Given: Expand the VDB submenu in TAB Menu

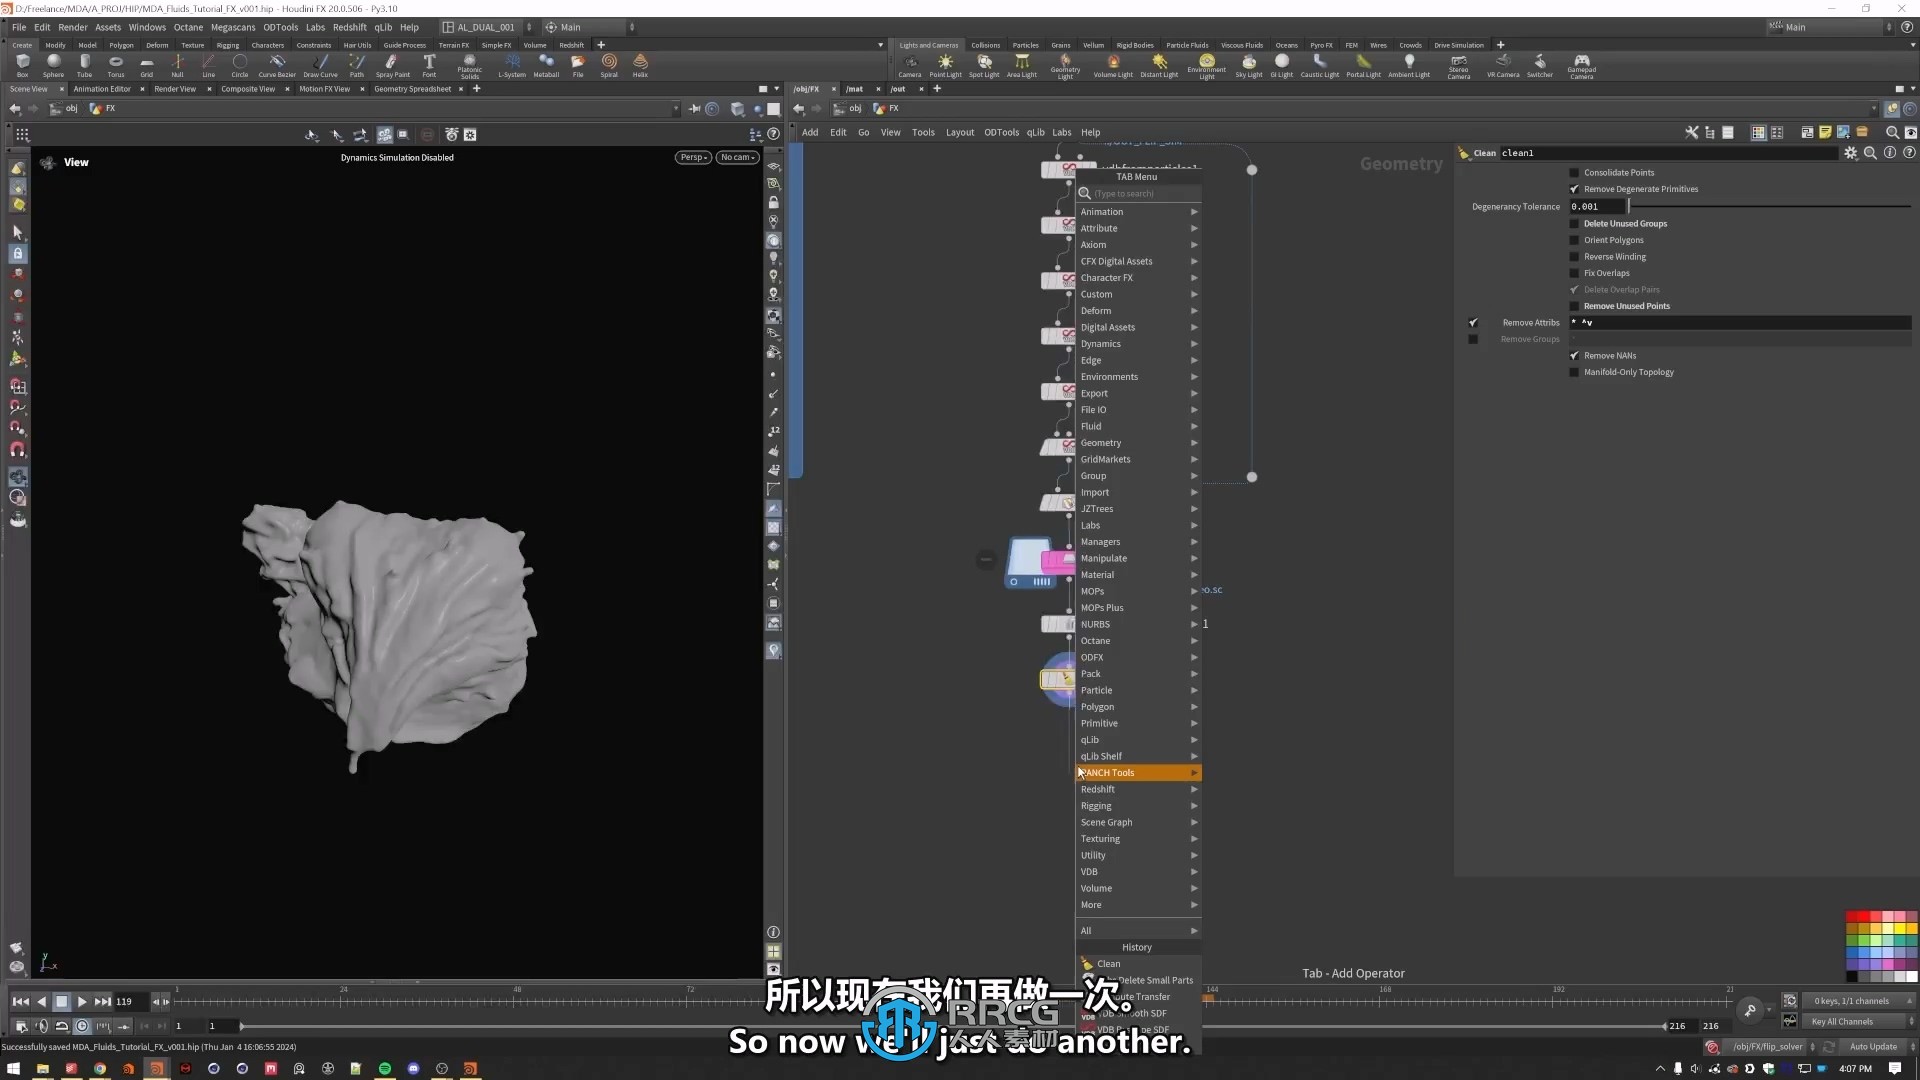Looking at the screenshot, I should pos(1138,872).
